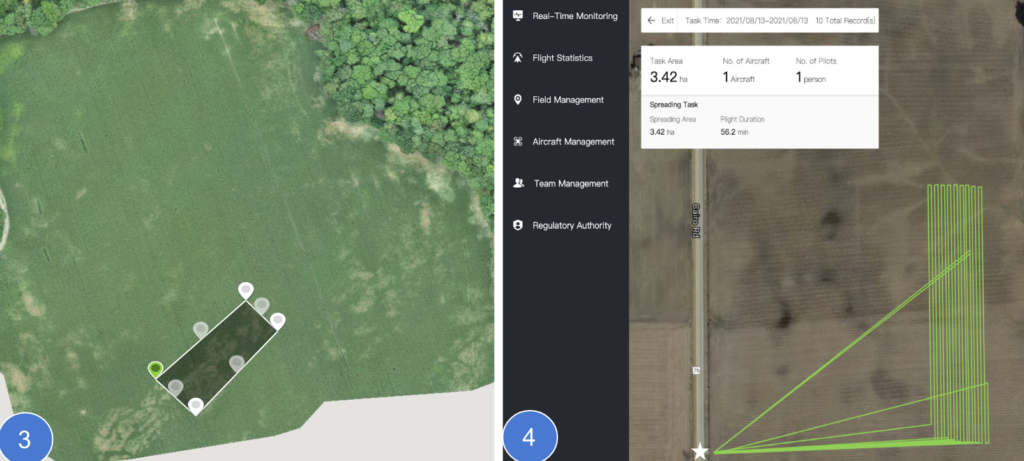Click the Flight Statistics icon
The image size is (1024, 461).
point(518,57)
